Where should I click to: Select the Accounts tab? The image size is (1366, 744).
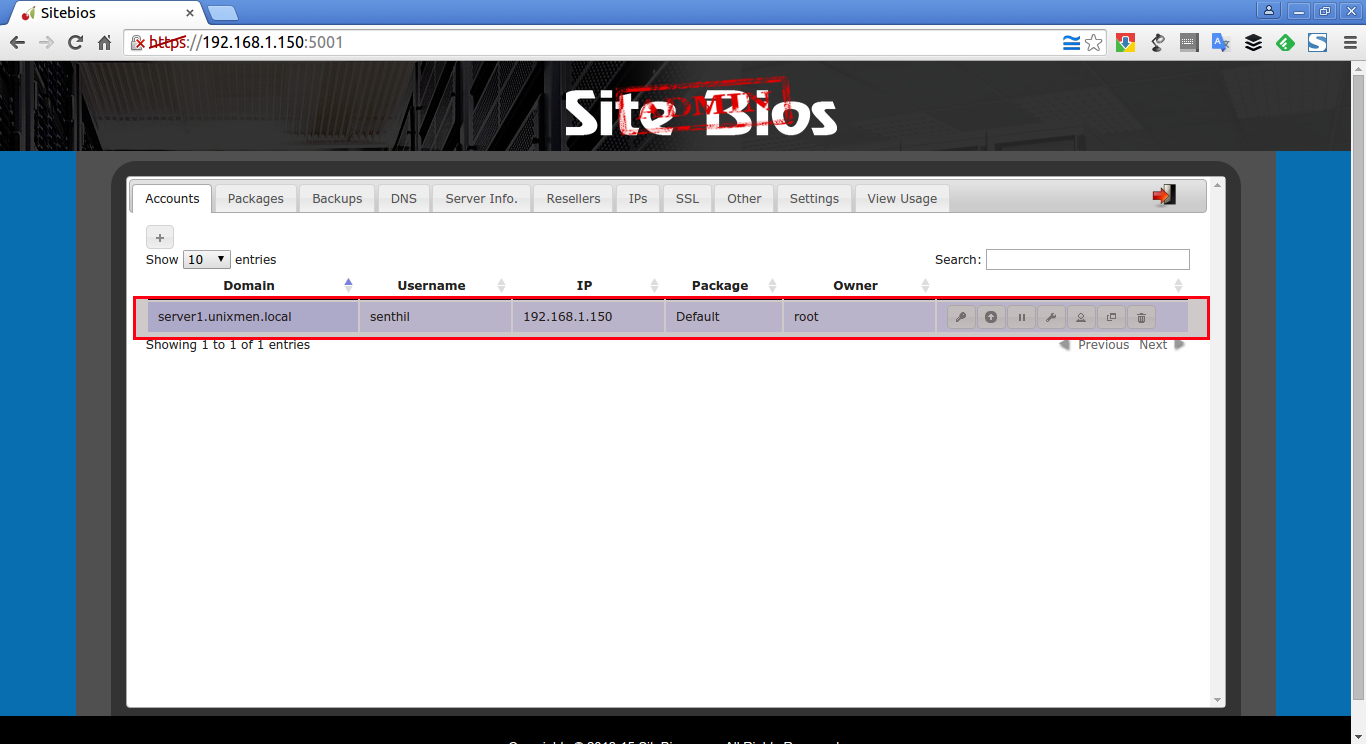click(x=172, y=198)
